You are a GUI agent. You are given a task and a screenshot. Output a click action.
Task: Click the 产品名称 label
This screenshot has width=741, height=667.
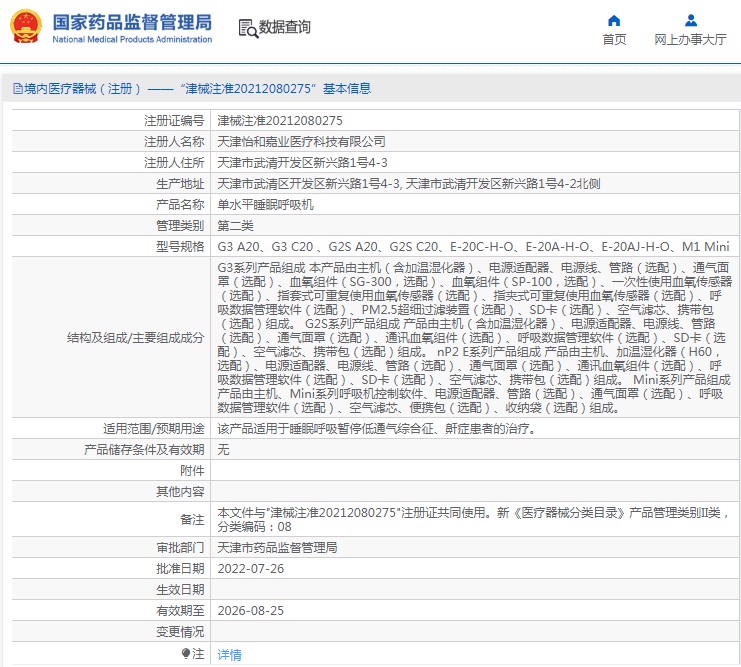(x=180, y=205)
